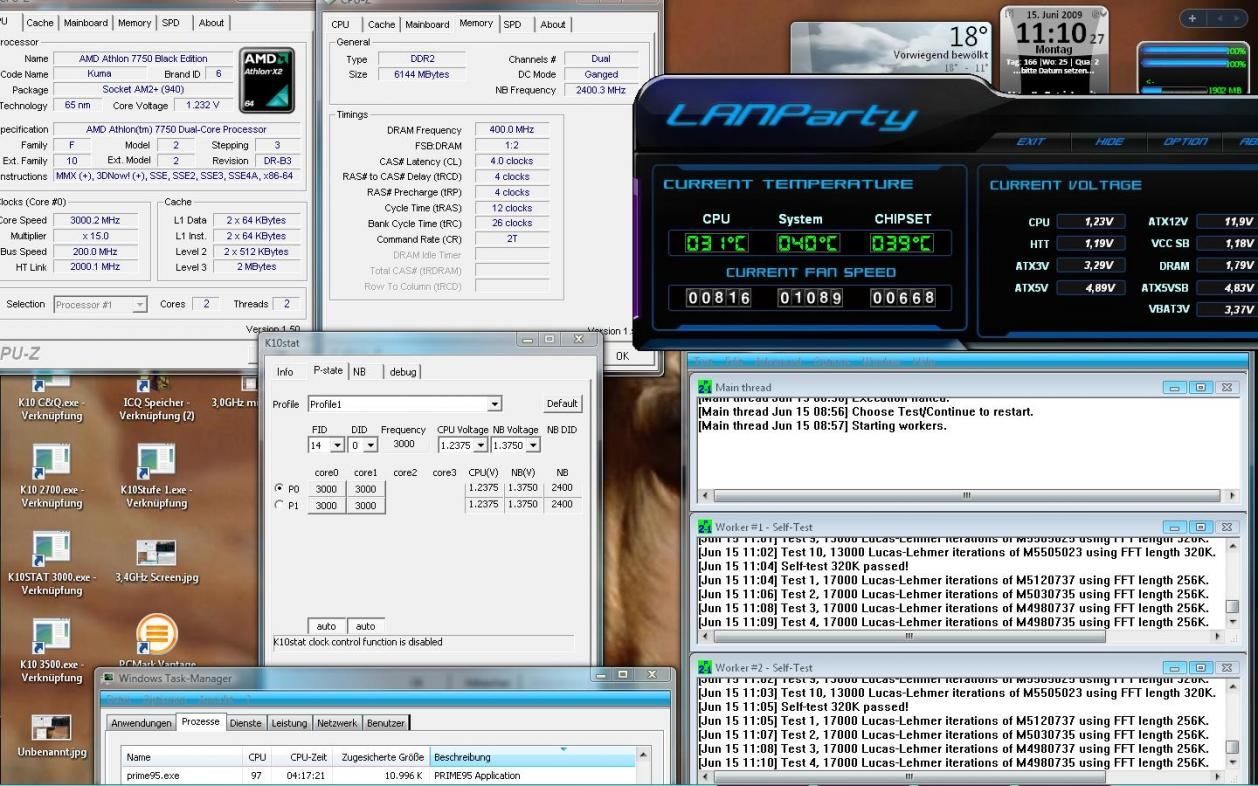Switch to the Dienste tab in Task-Manager
This screenshot has width=1258, height=786.
click(246, 723)
